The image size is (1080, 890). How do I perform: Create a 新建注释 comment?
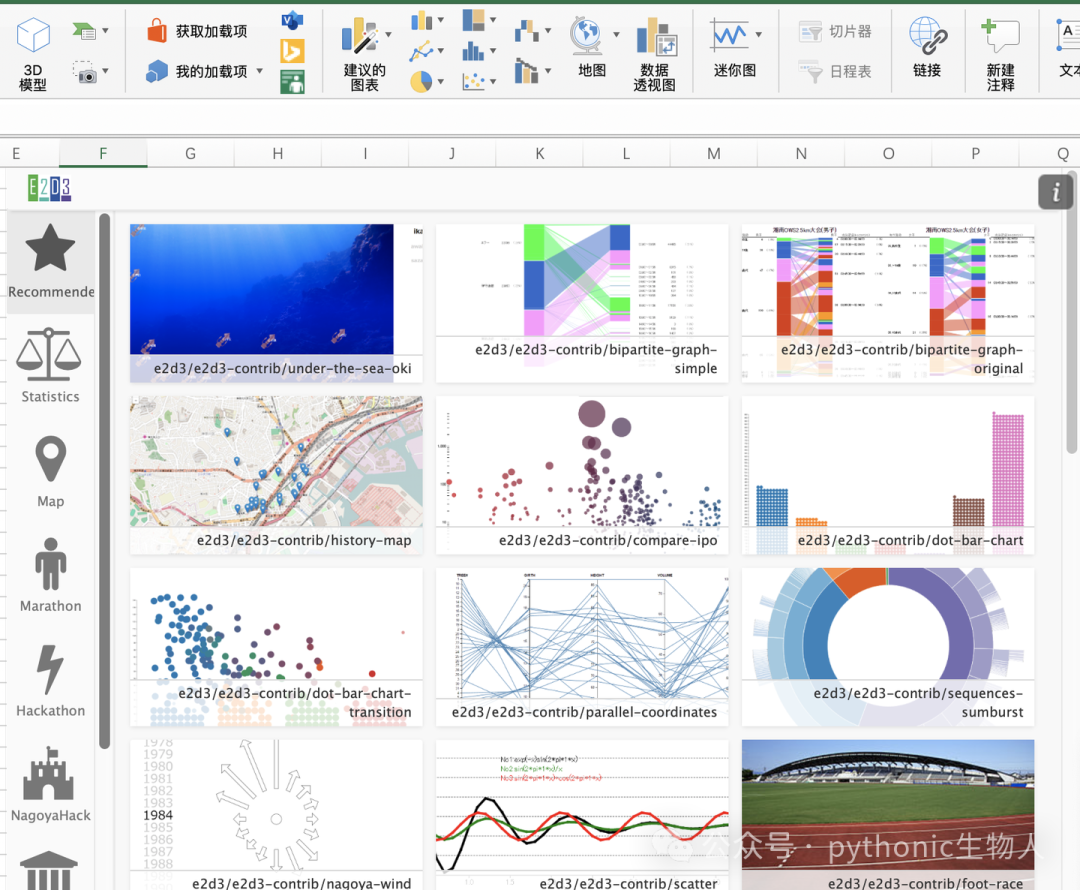coord(1000,54)
